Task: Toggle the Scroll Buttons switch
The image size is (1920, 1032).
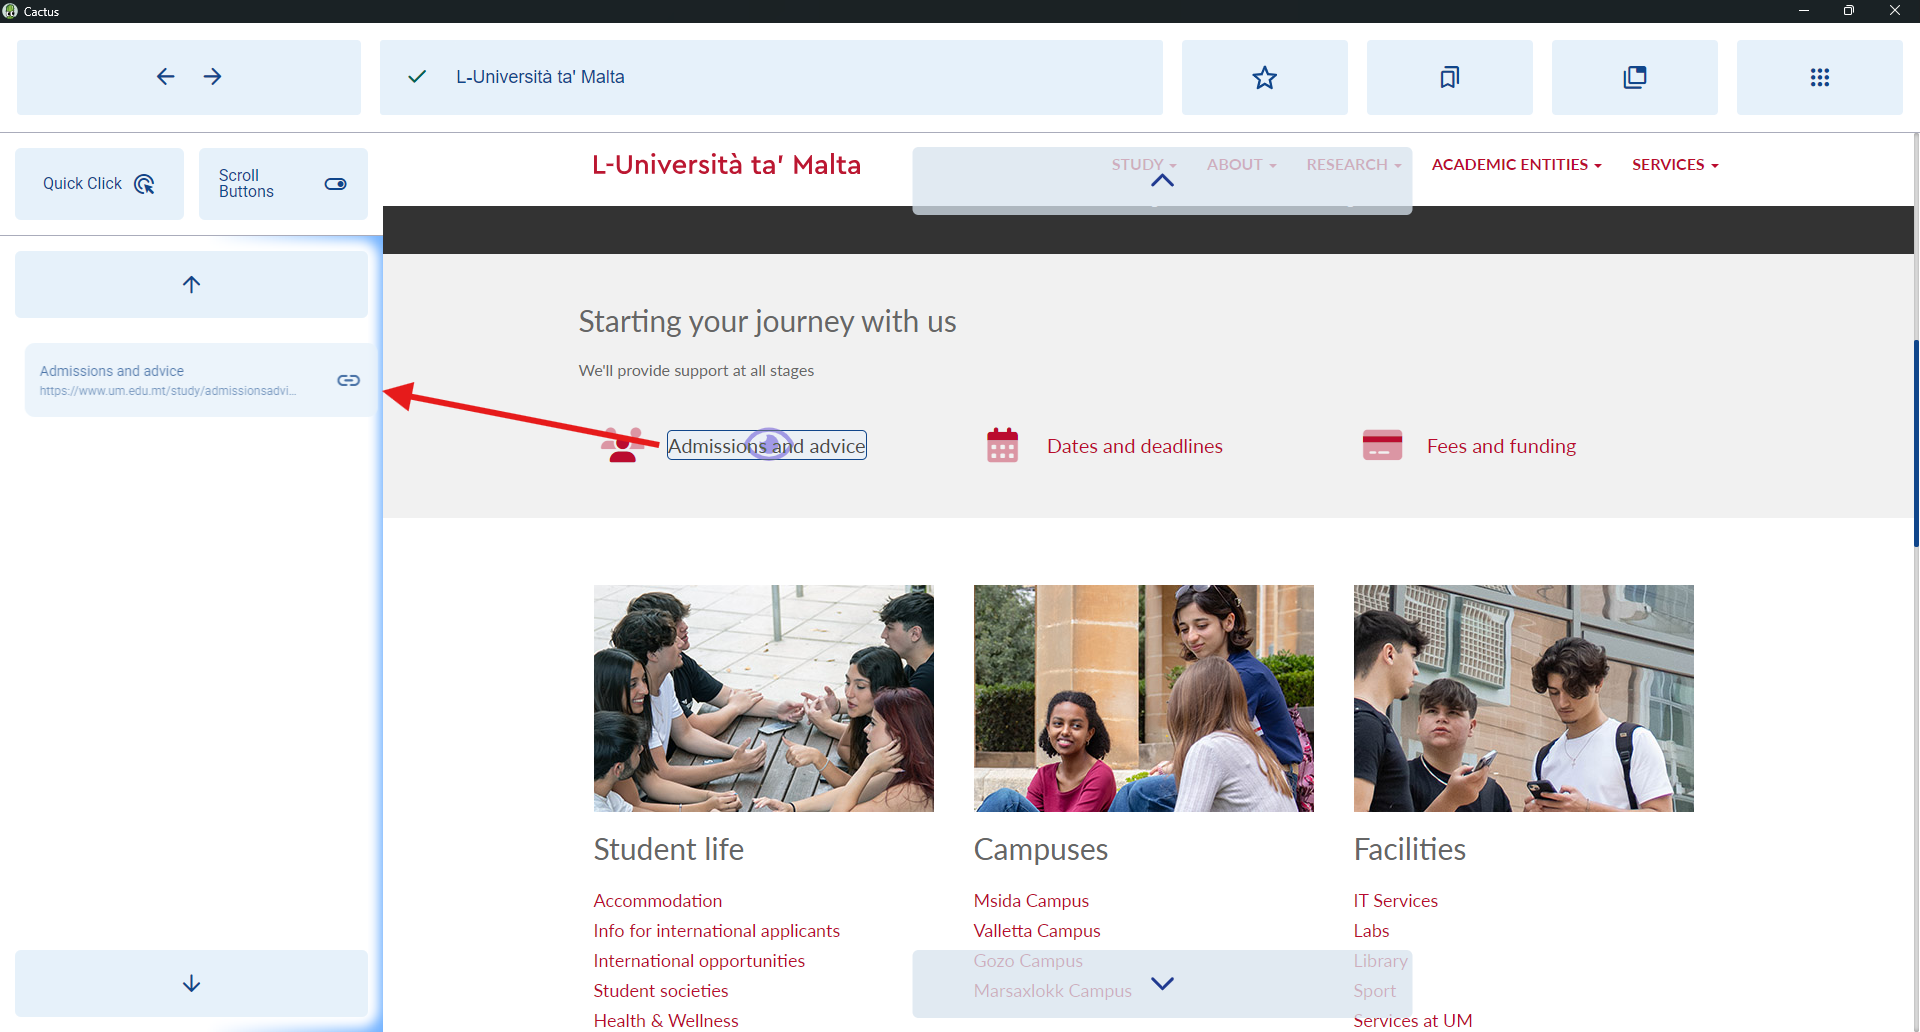Action: click(x=335, y=184)
